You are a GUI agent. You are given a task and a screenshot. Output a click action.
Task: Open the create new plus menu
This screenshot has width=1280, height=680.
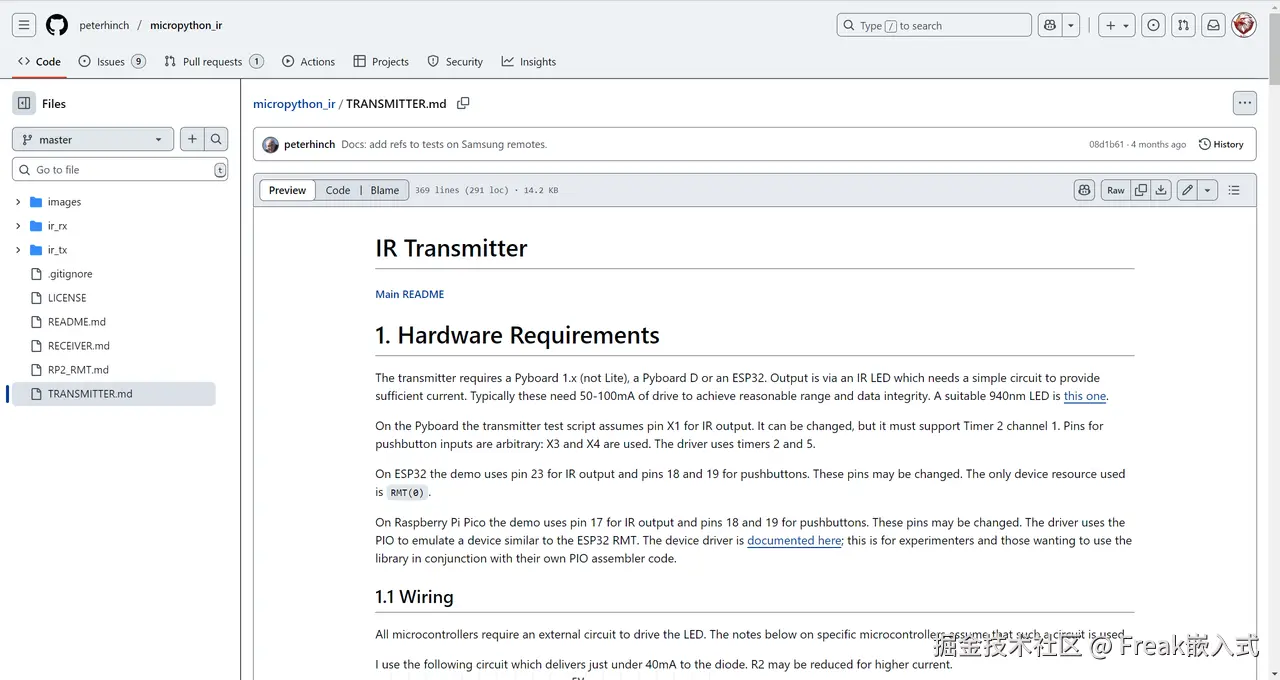1116,25
